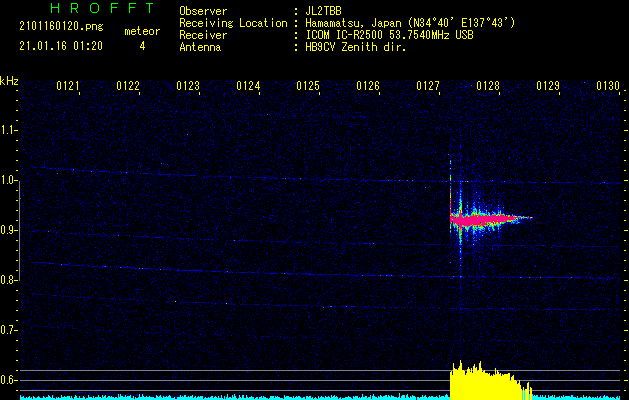Click the 'meteor' label
This screenshot has height=400, width=629.
[142, 31]
